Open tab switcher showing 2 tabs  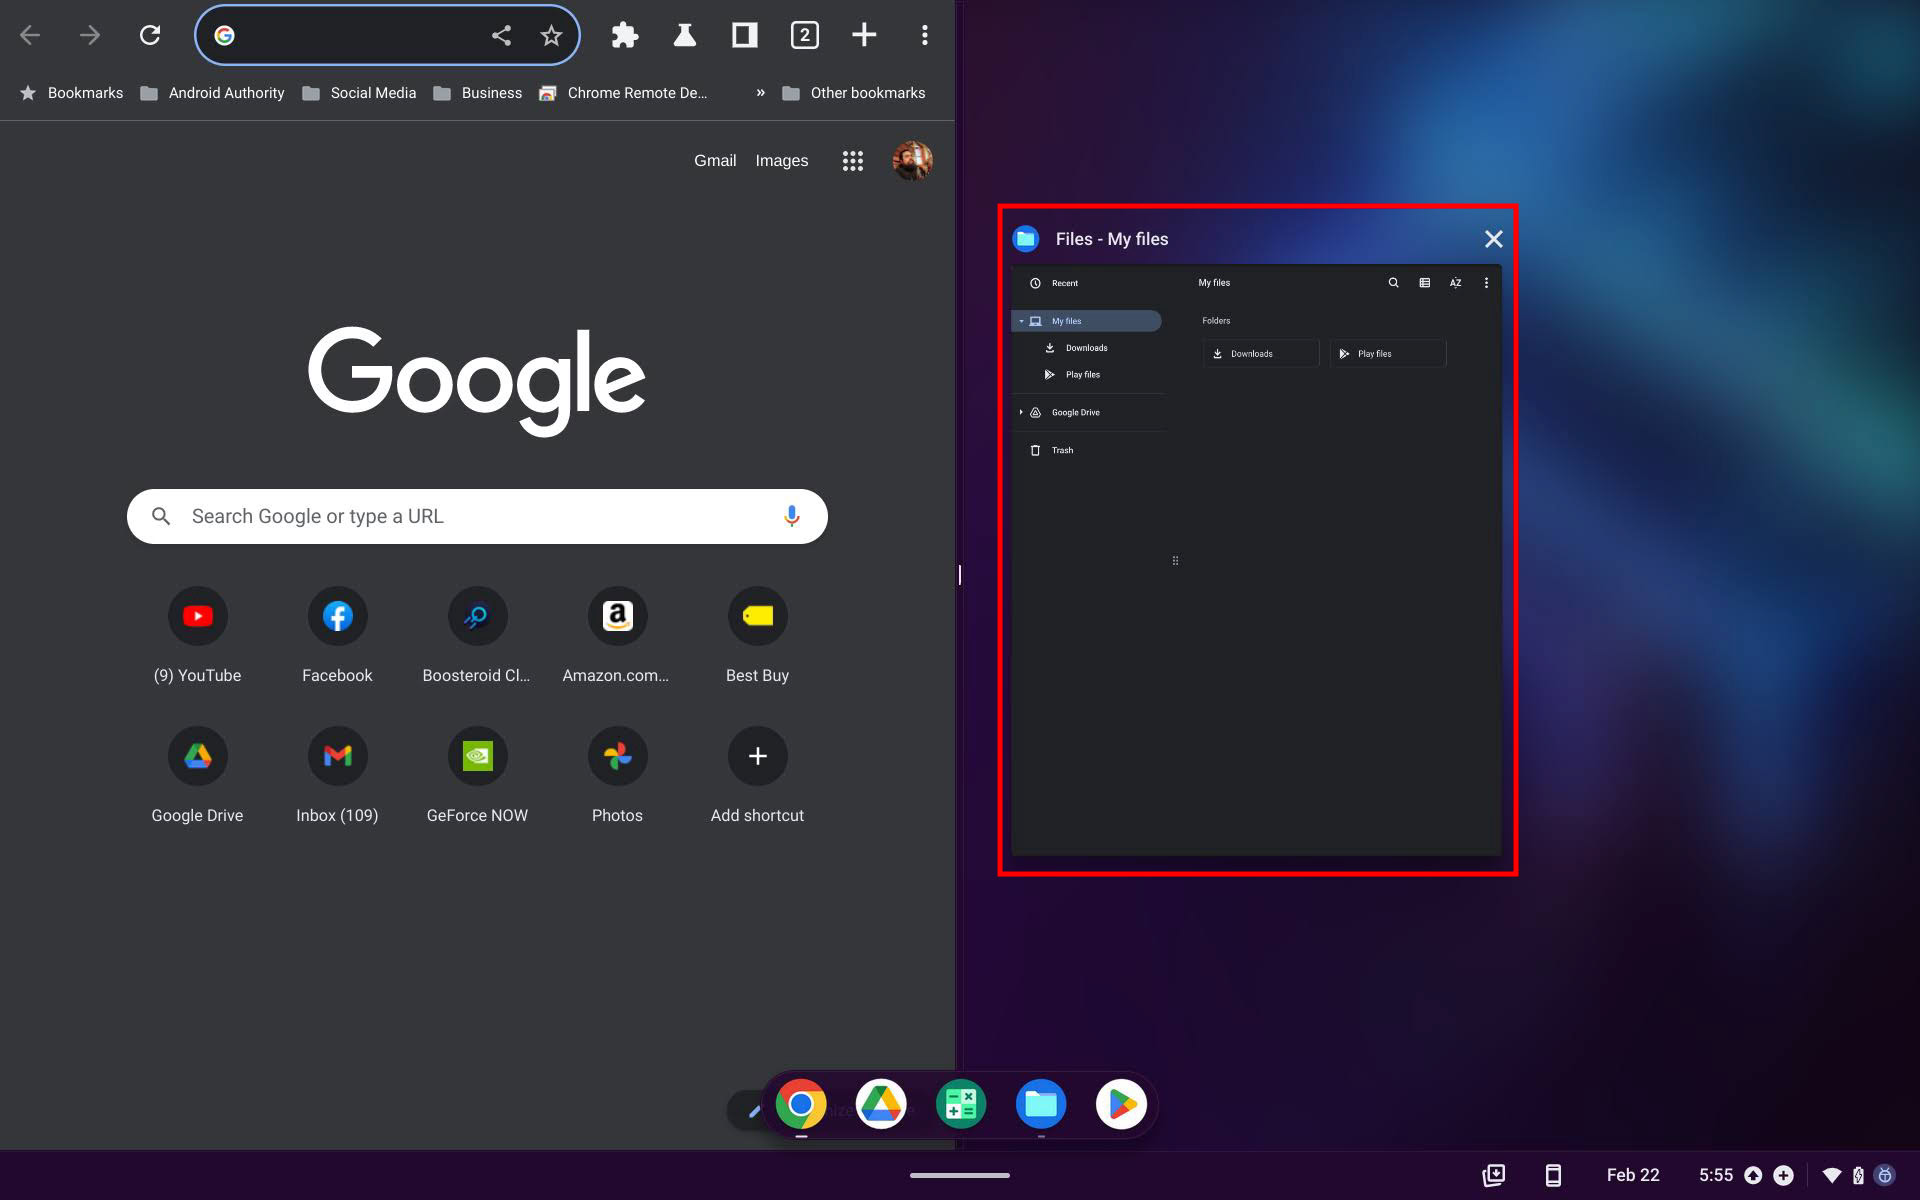(804, 36)
